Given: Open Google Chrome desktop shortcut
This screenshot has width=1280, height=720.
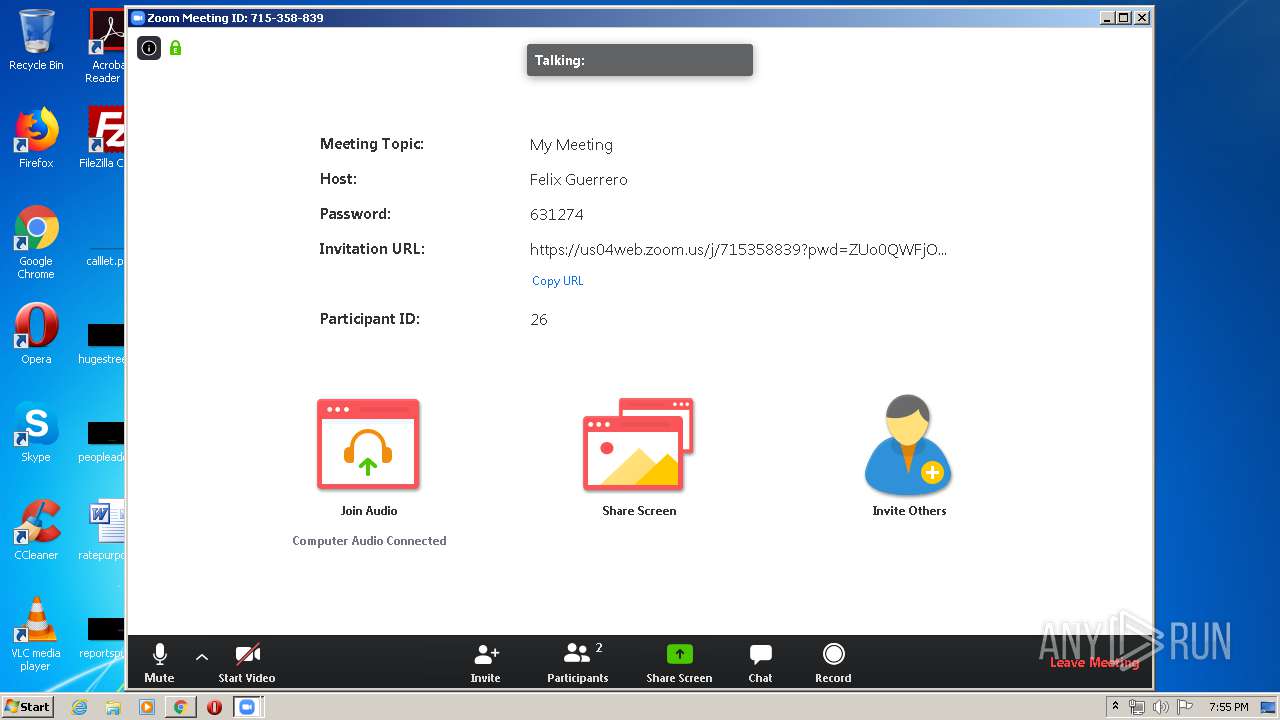Looking at the screenshot, I should click(x=36, y=242).
